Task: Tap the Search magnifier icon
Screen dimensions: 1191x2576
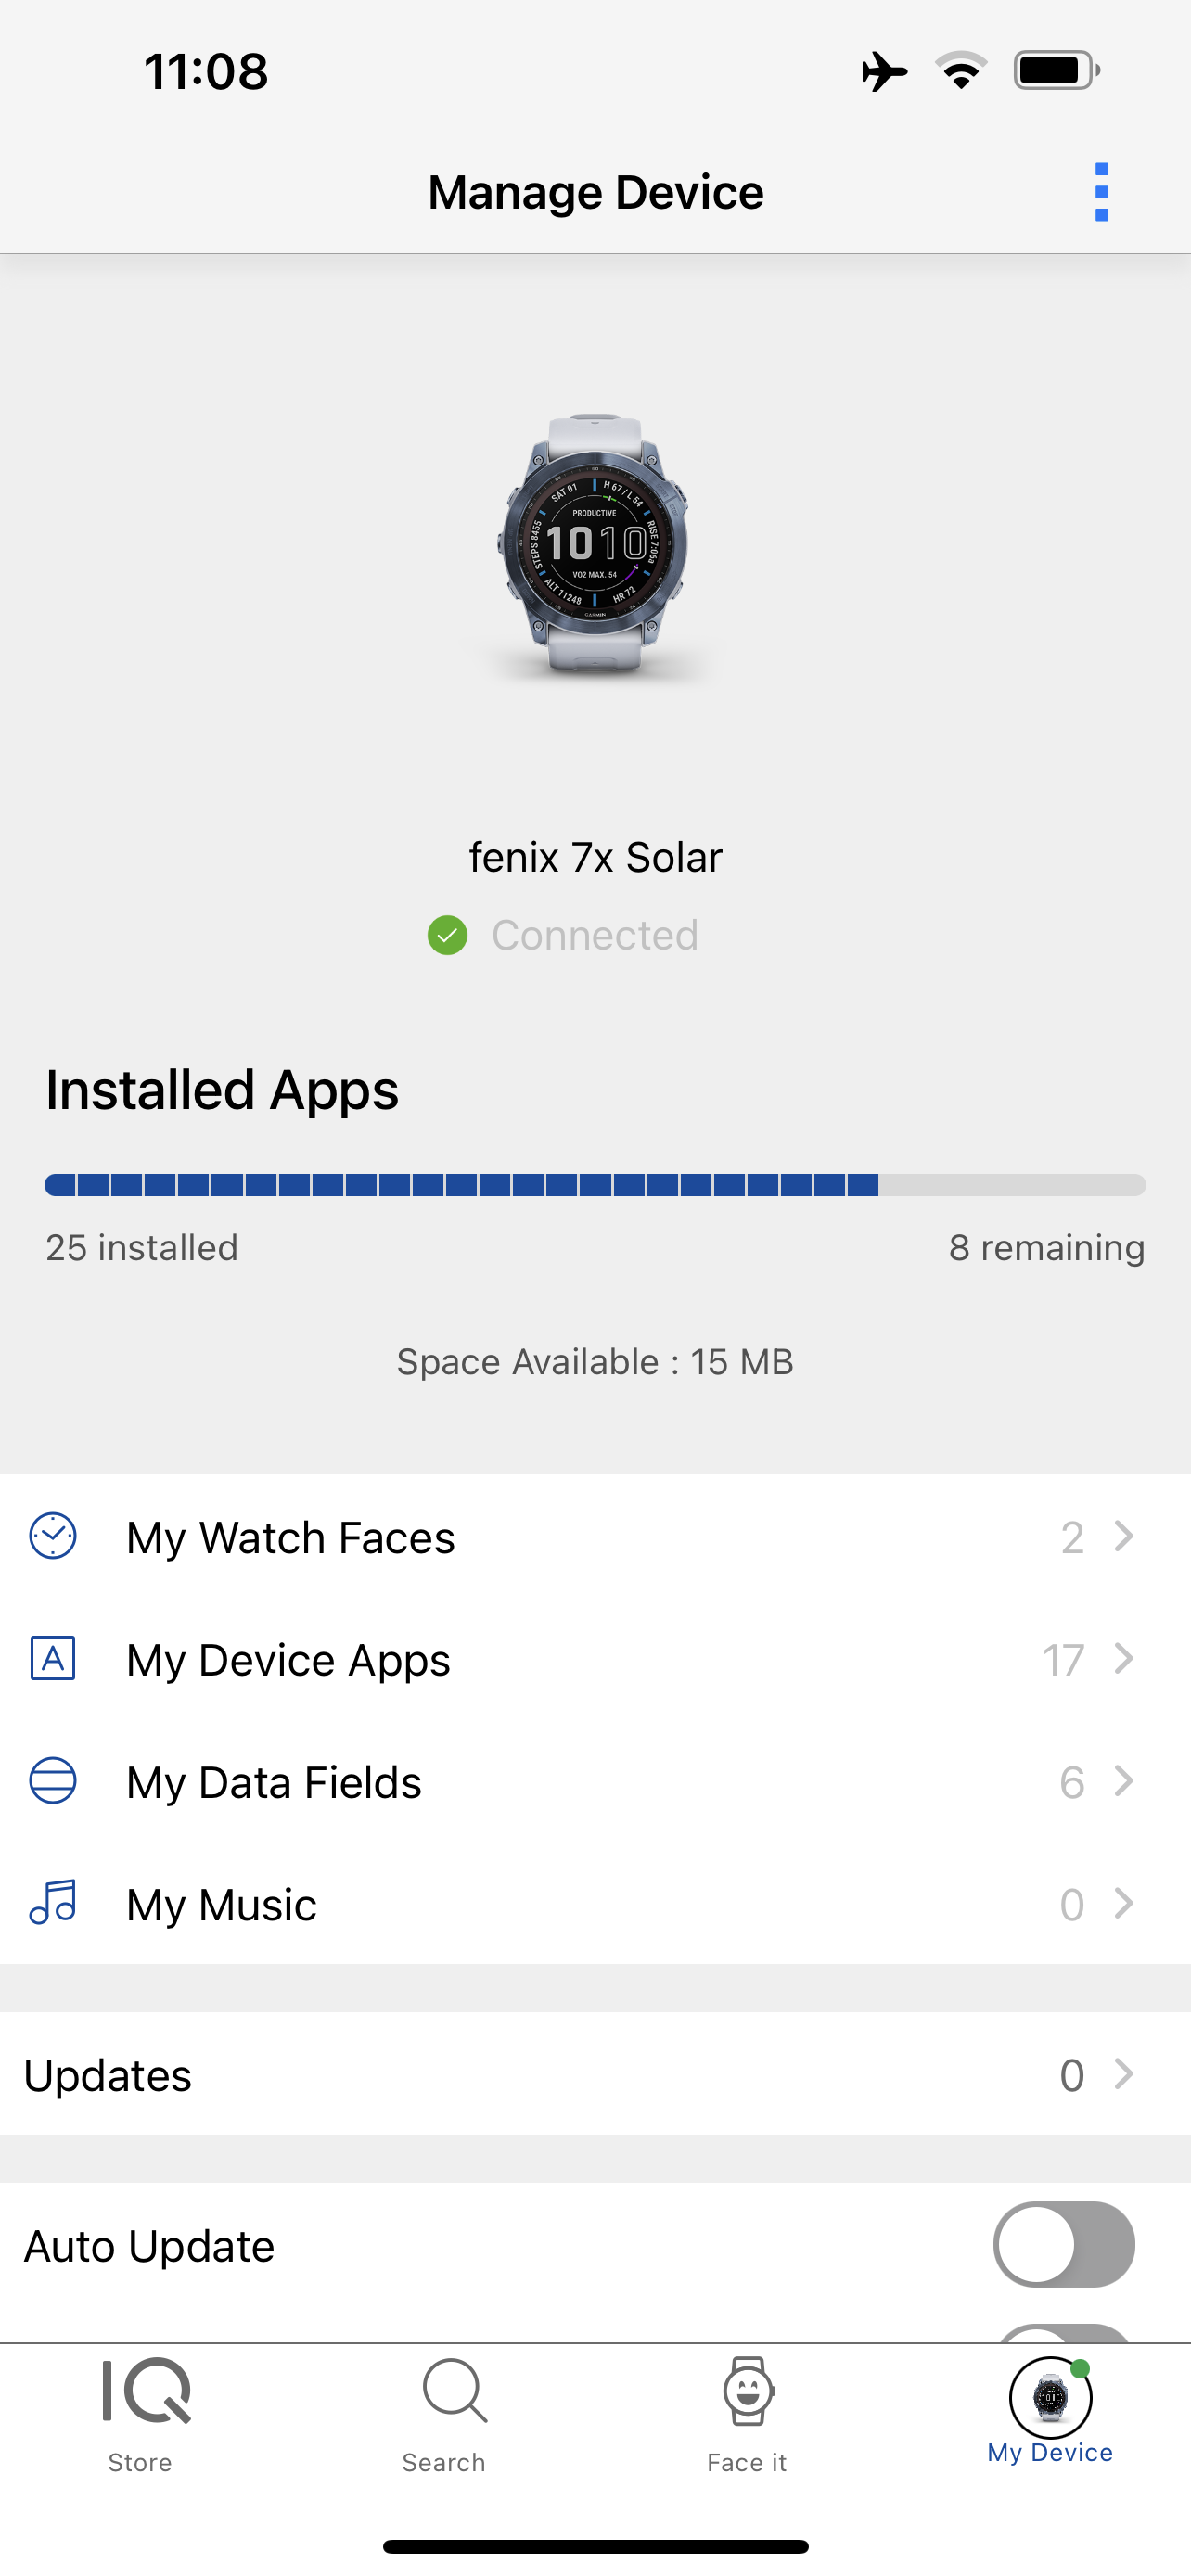Action: pos(454,2391)
